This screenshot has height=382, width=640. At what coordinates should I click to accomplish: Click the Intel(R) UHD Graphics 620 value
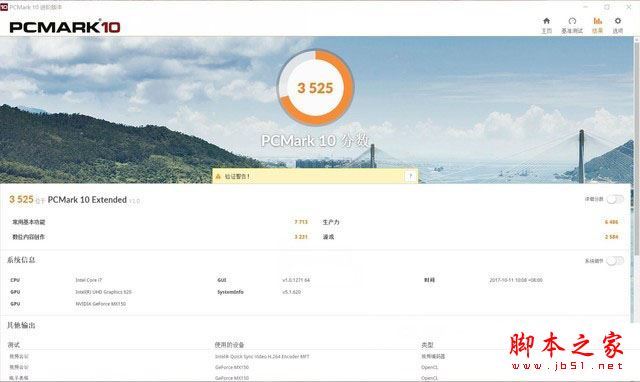(x=103, y=292)
